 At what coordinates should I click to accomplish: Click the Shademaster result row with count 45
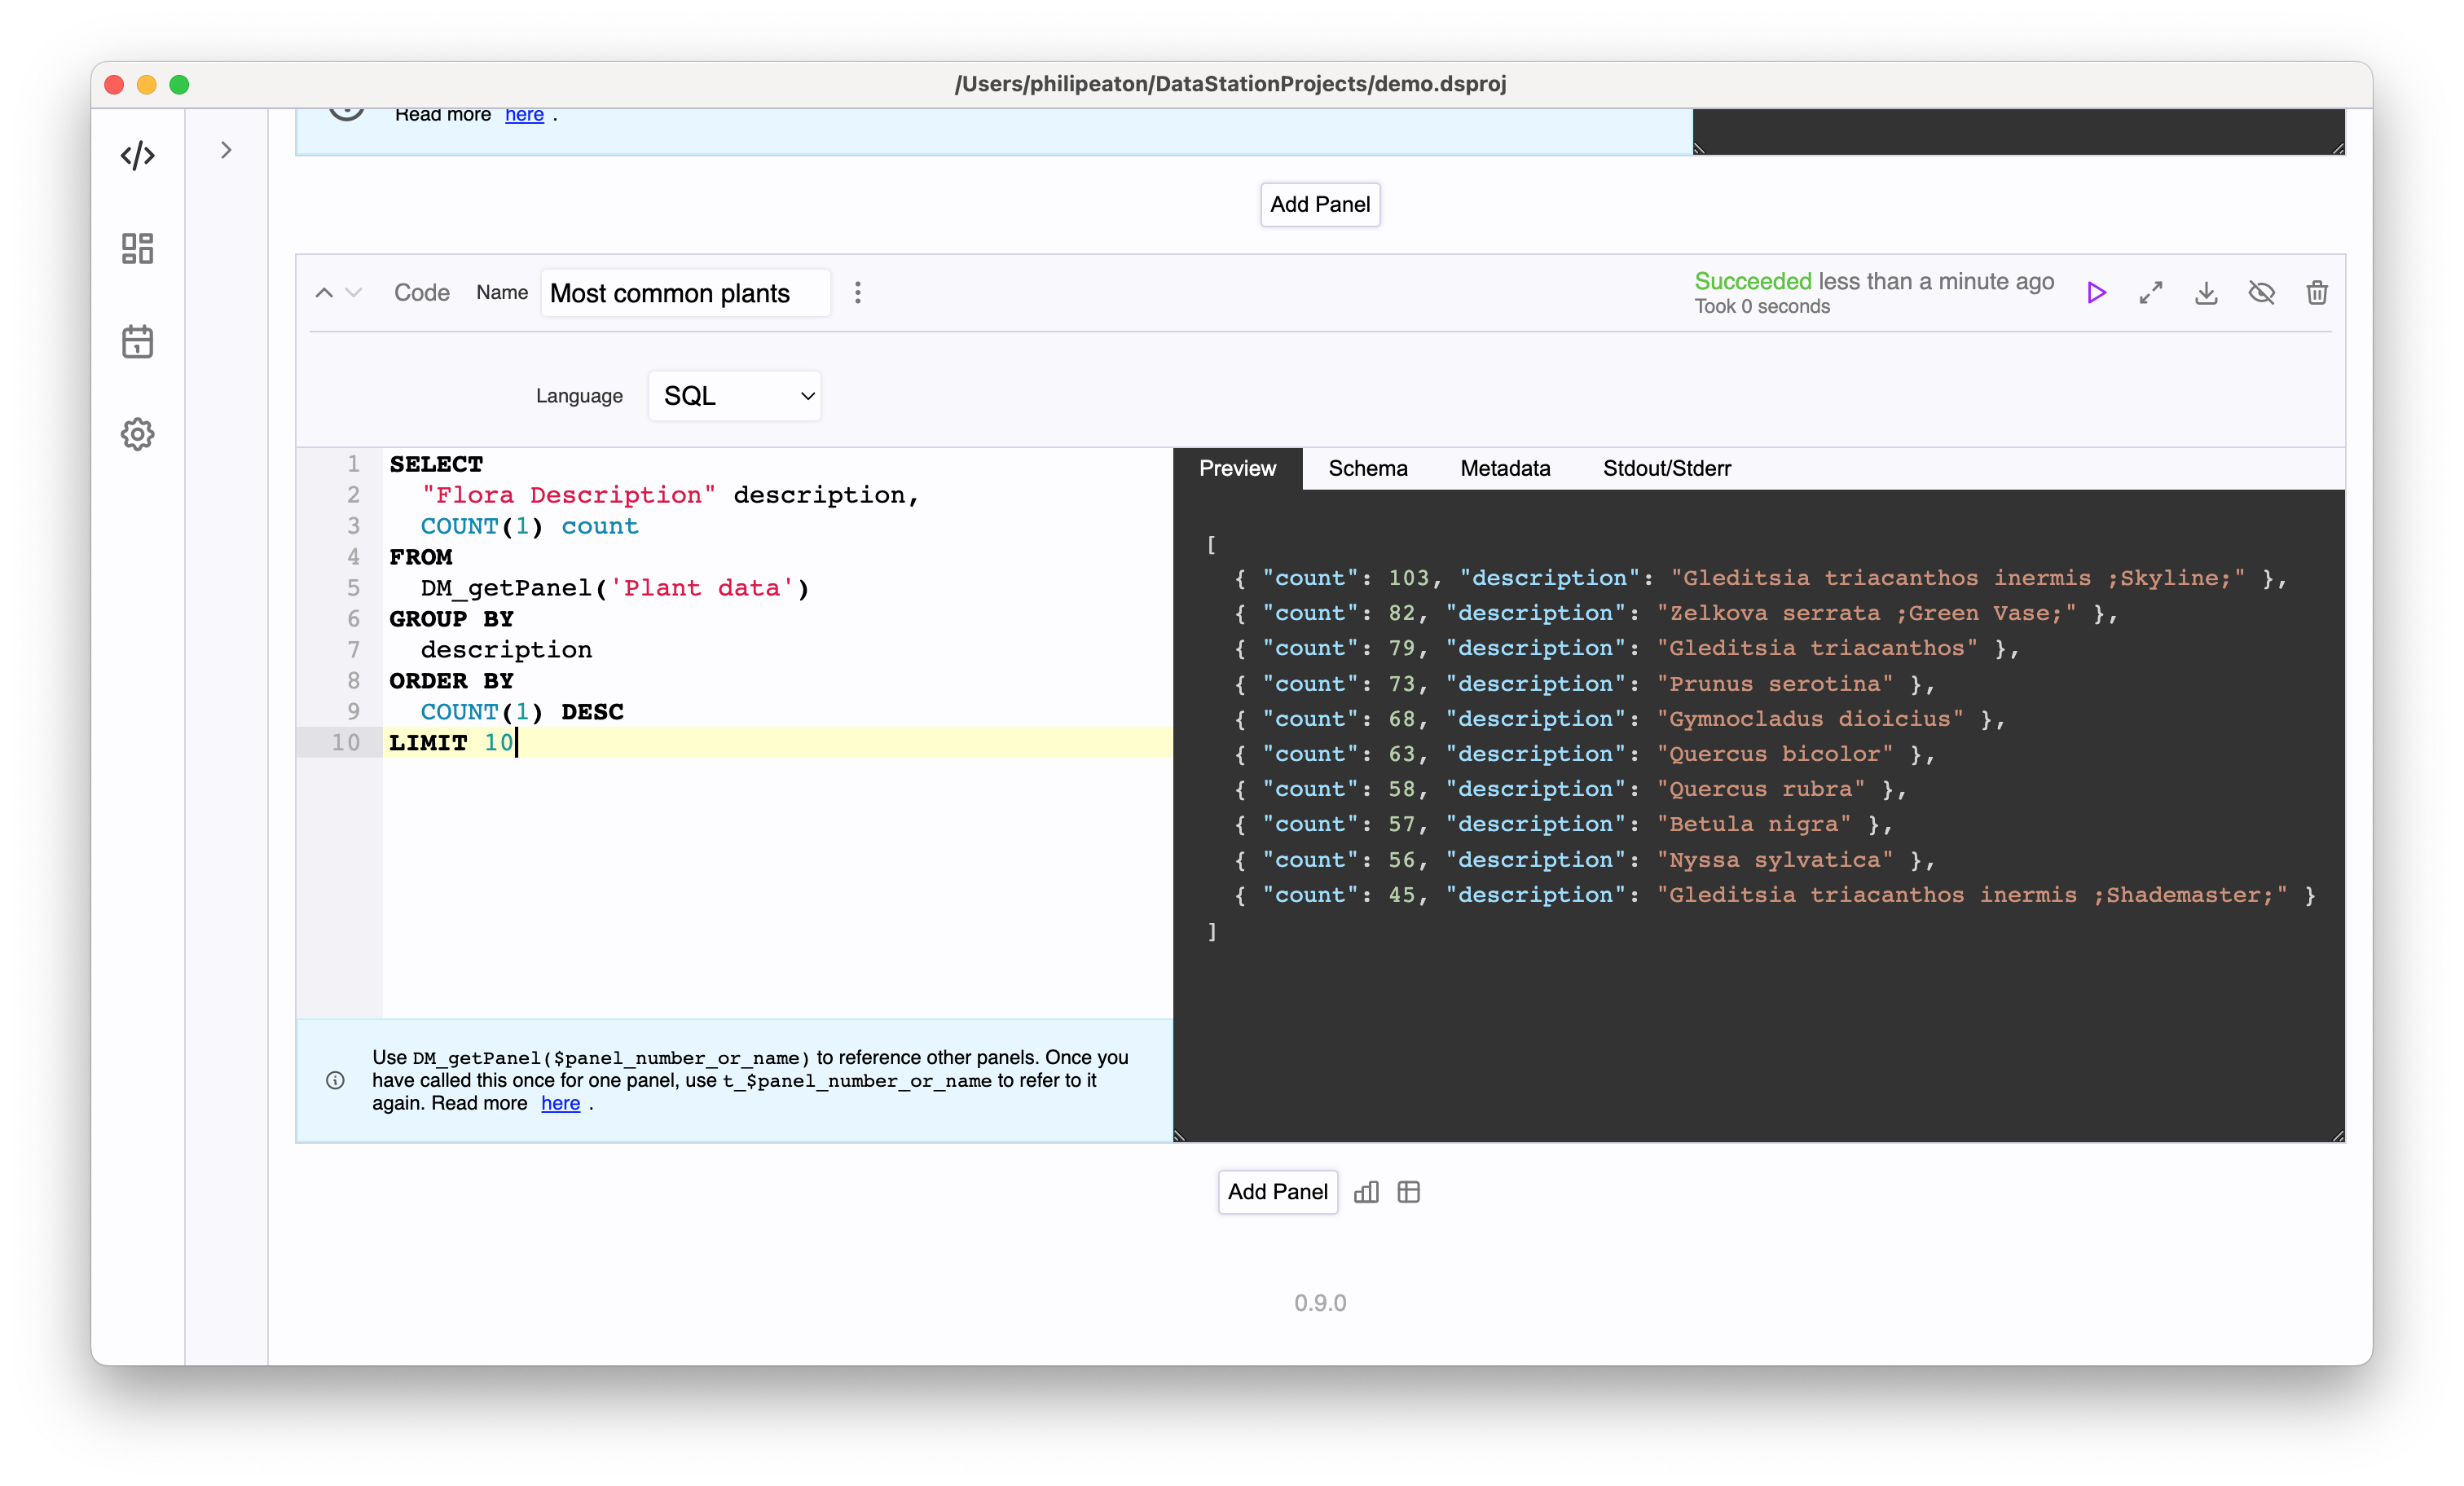pyautogui.click(x=1775, y=895)
